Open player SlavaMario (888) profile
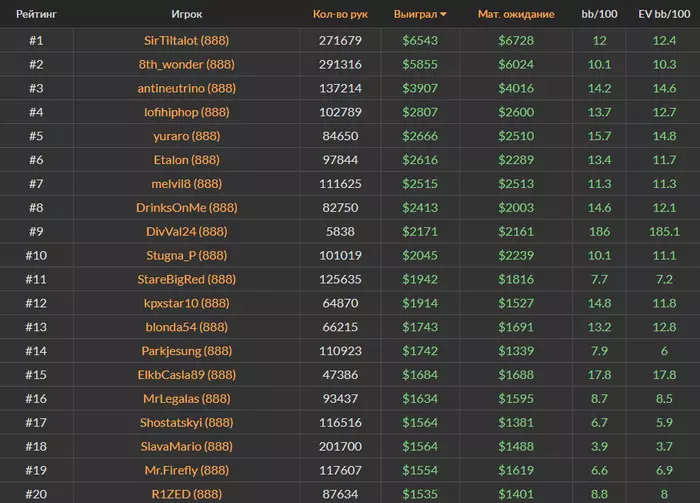The height and width of the screenshot is (503, 700). (187, 446)
